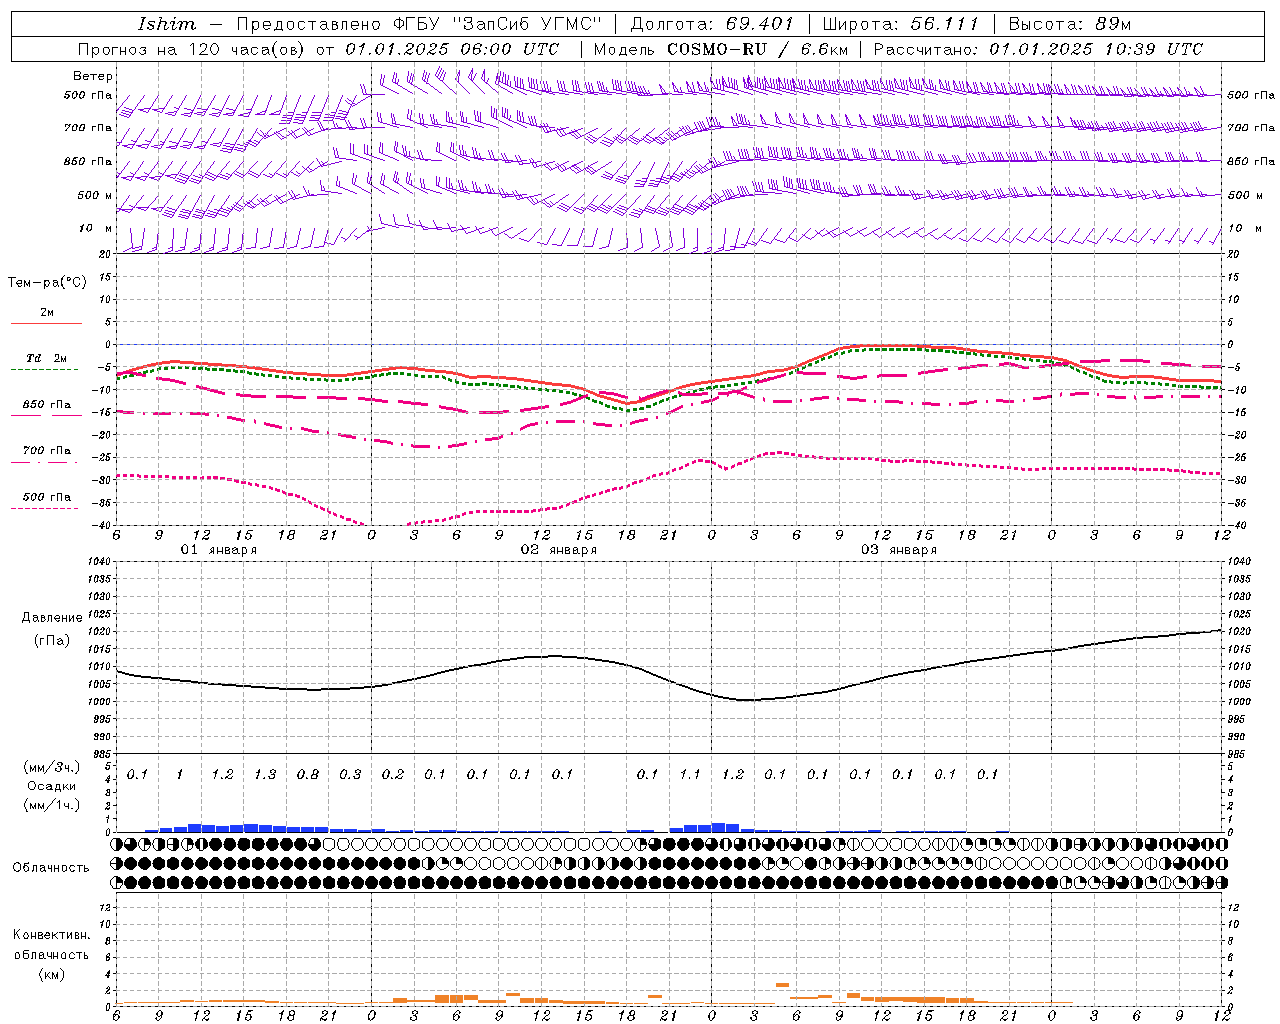
Task: Click the "0.2" precipitation value
Action: coord(393,774)
